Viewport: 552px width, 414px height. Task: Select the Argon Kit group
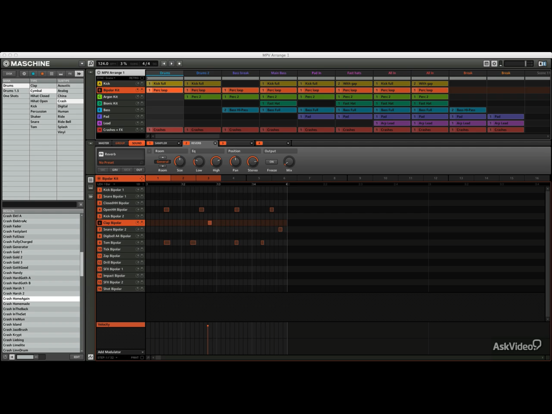click(120, 97)
